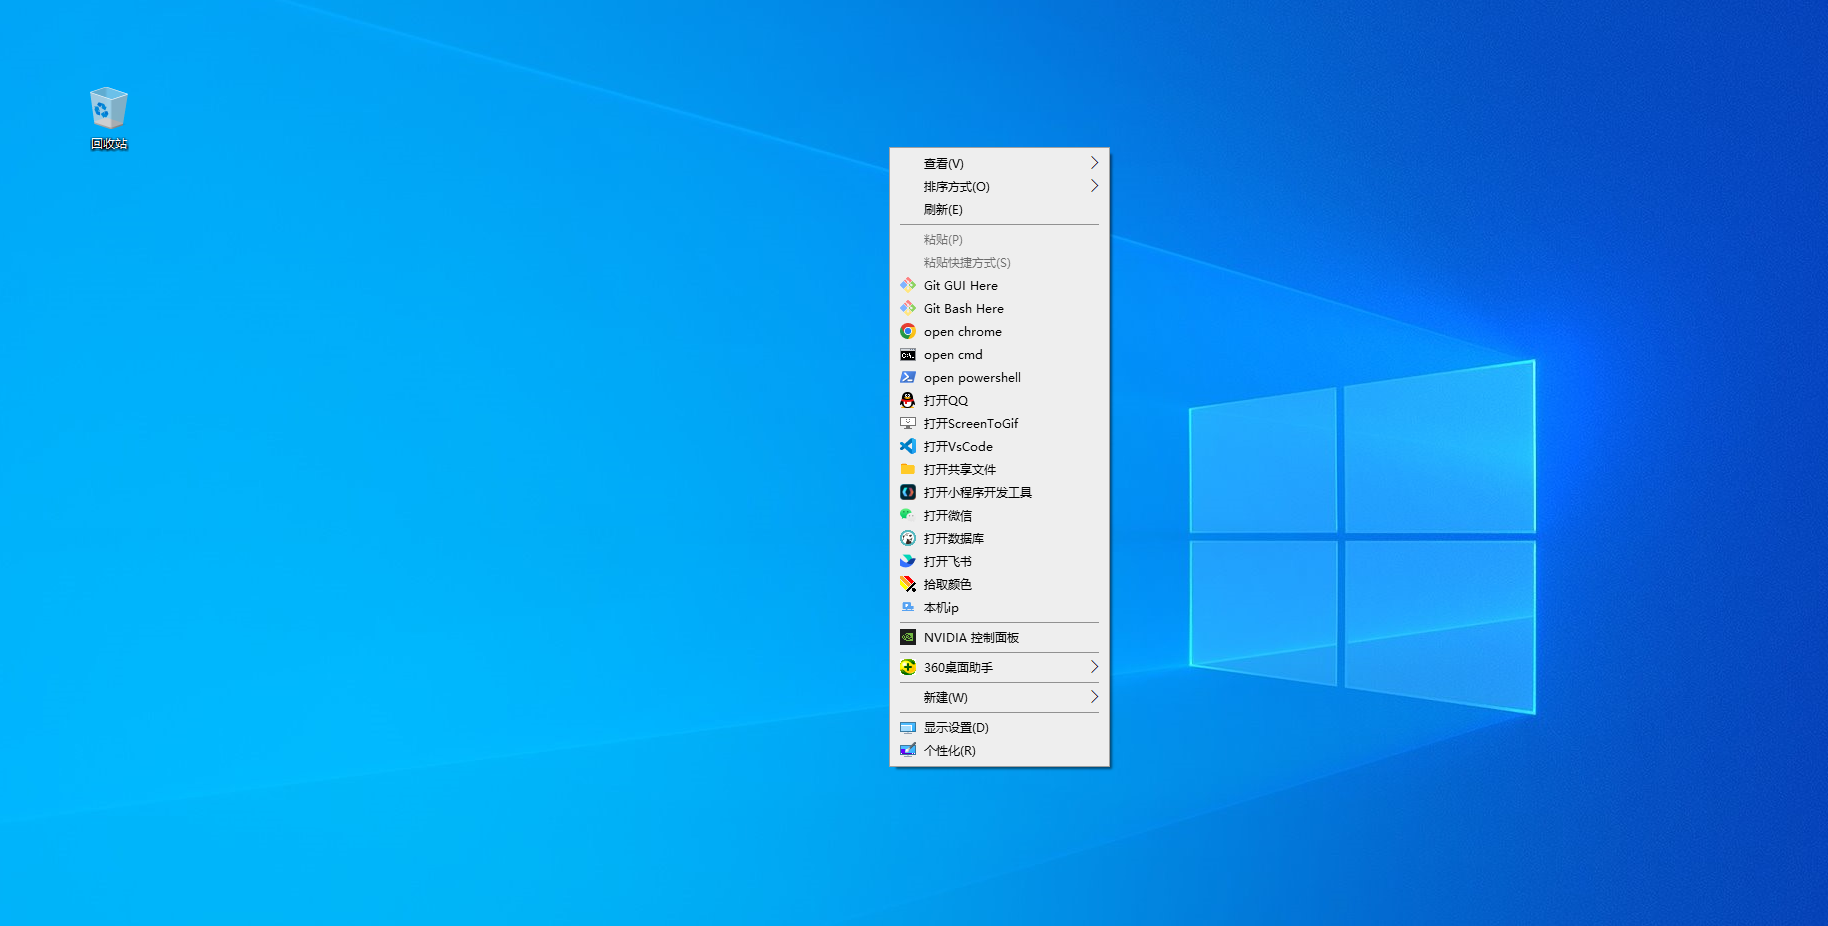Select the 查看(V) menu label

pyautogui.click(x=943, y=163)
